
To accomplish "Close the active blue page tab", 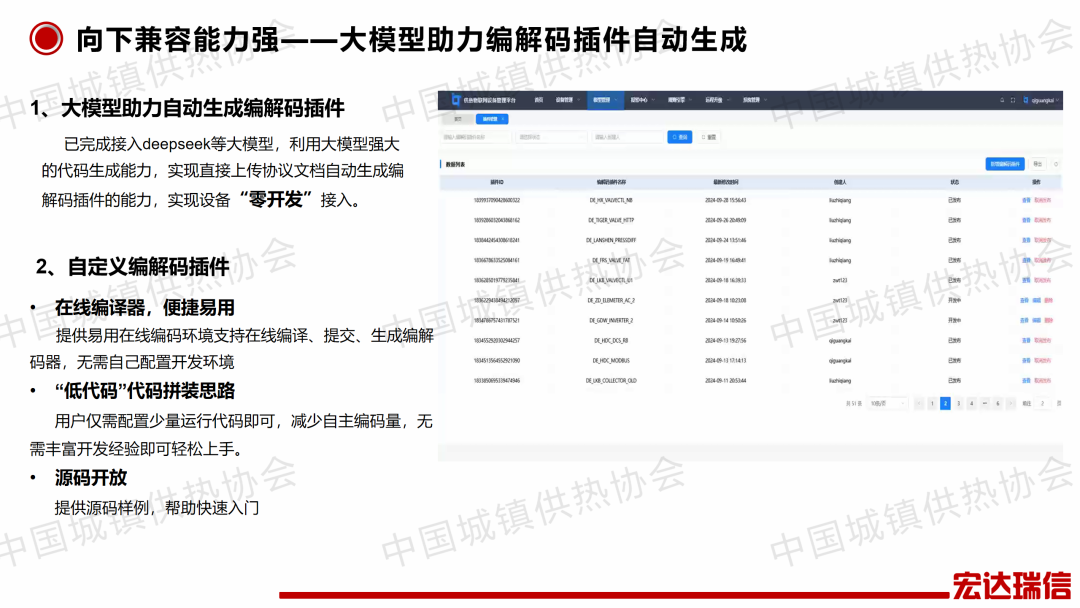I will pos(504,118).
